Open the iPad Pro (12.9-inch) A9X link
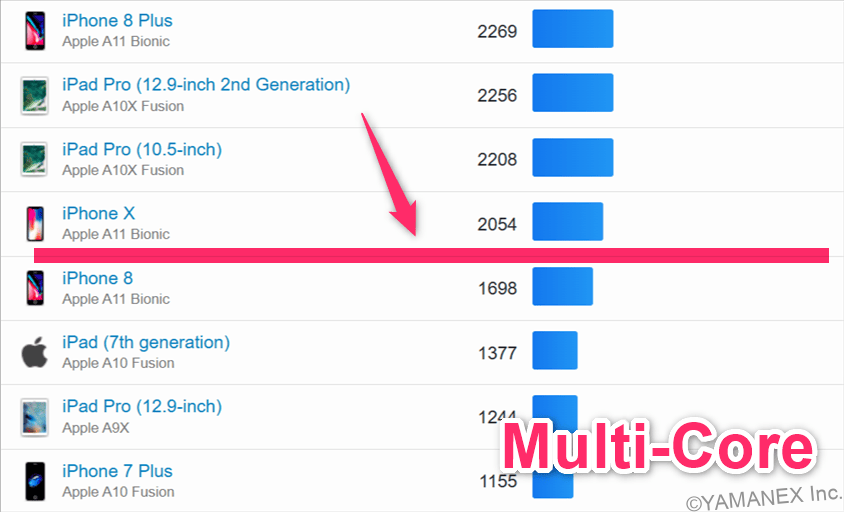The image size is (844, 512). tap(142, 406)
